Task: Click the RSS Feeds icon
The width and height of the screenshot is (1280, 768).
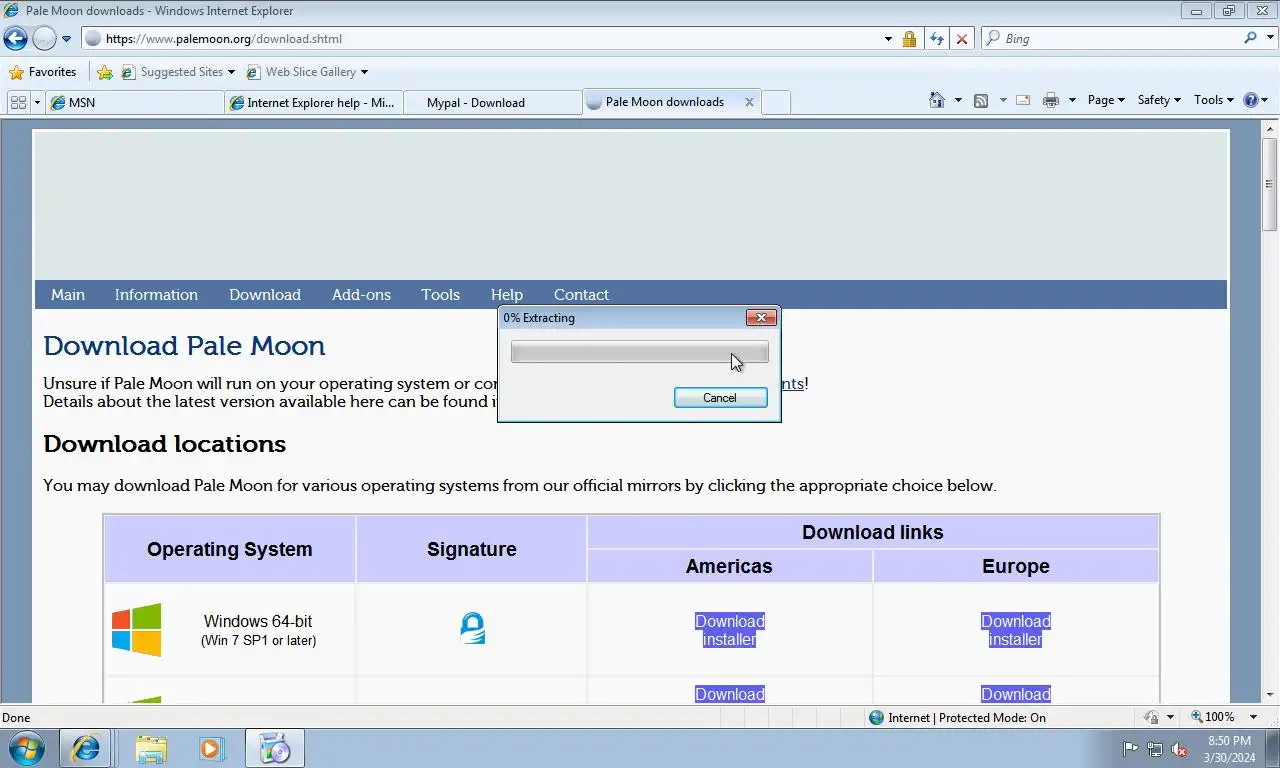Action: (981, 100)
